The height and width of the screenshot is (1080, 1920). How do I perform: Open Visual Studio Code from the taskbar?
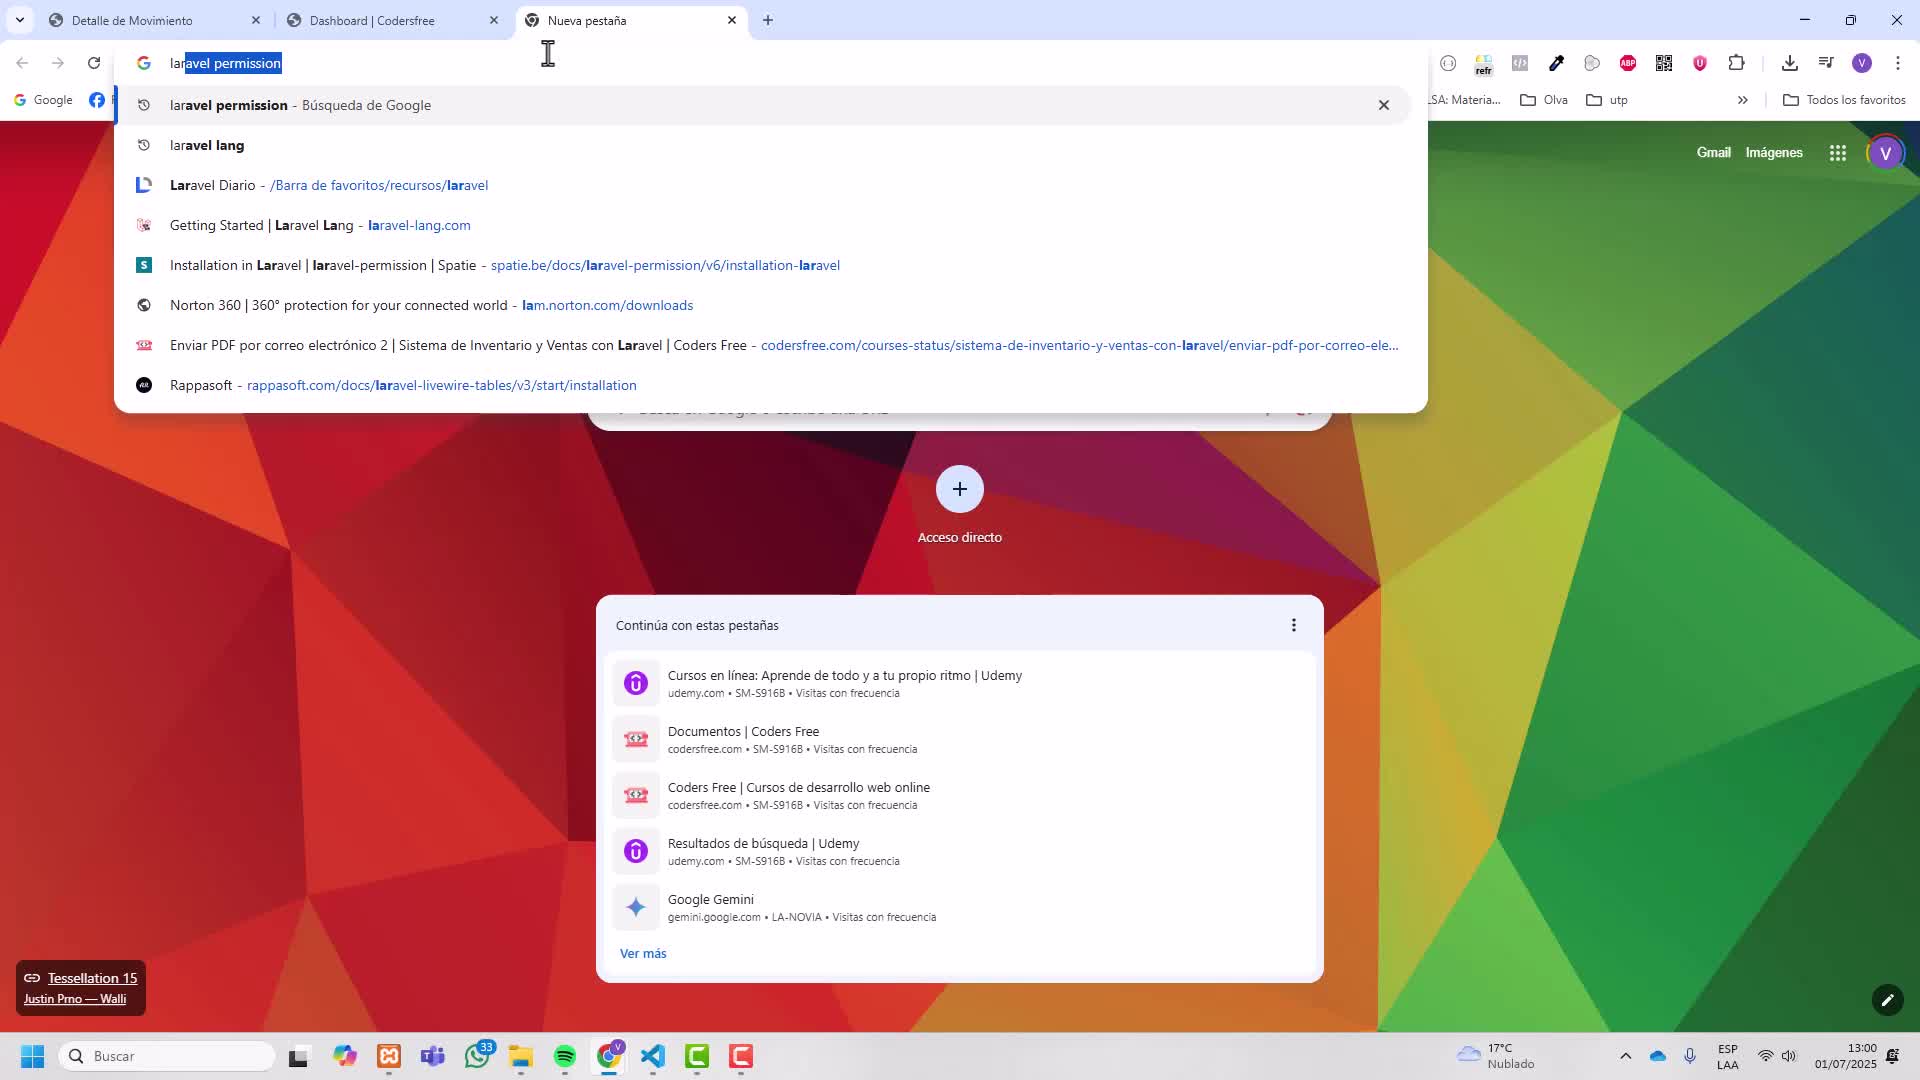coord(653,1056)
